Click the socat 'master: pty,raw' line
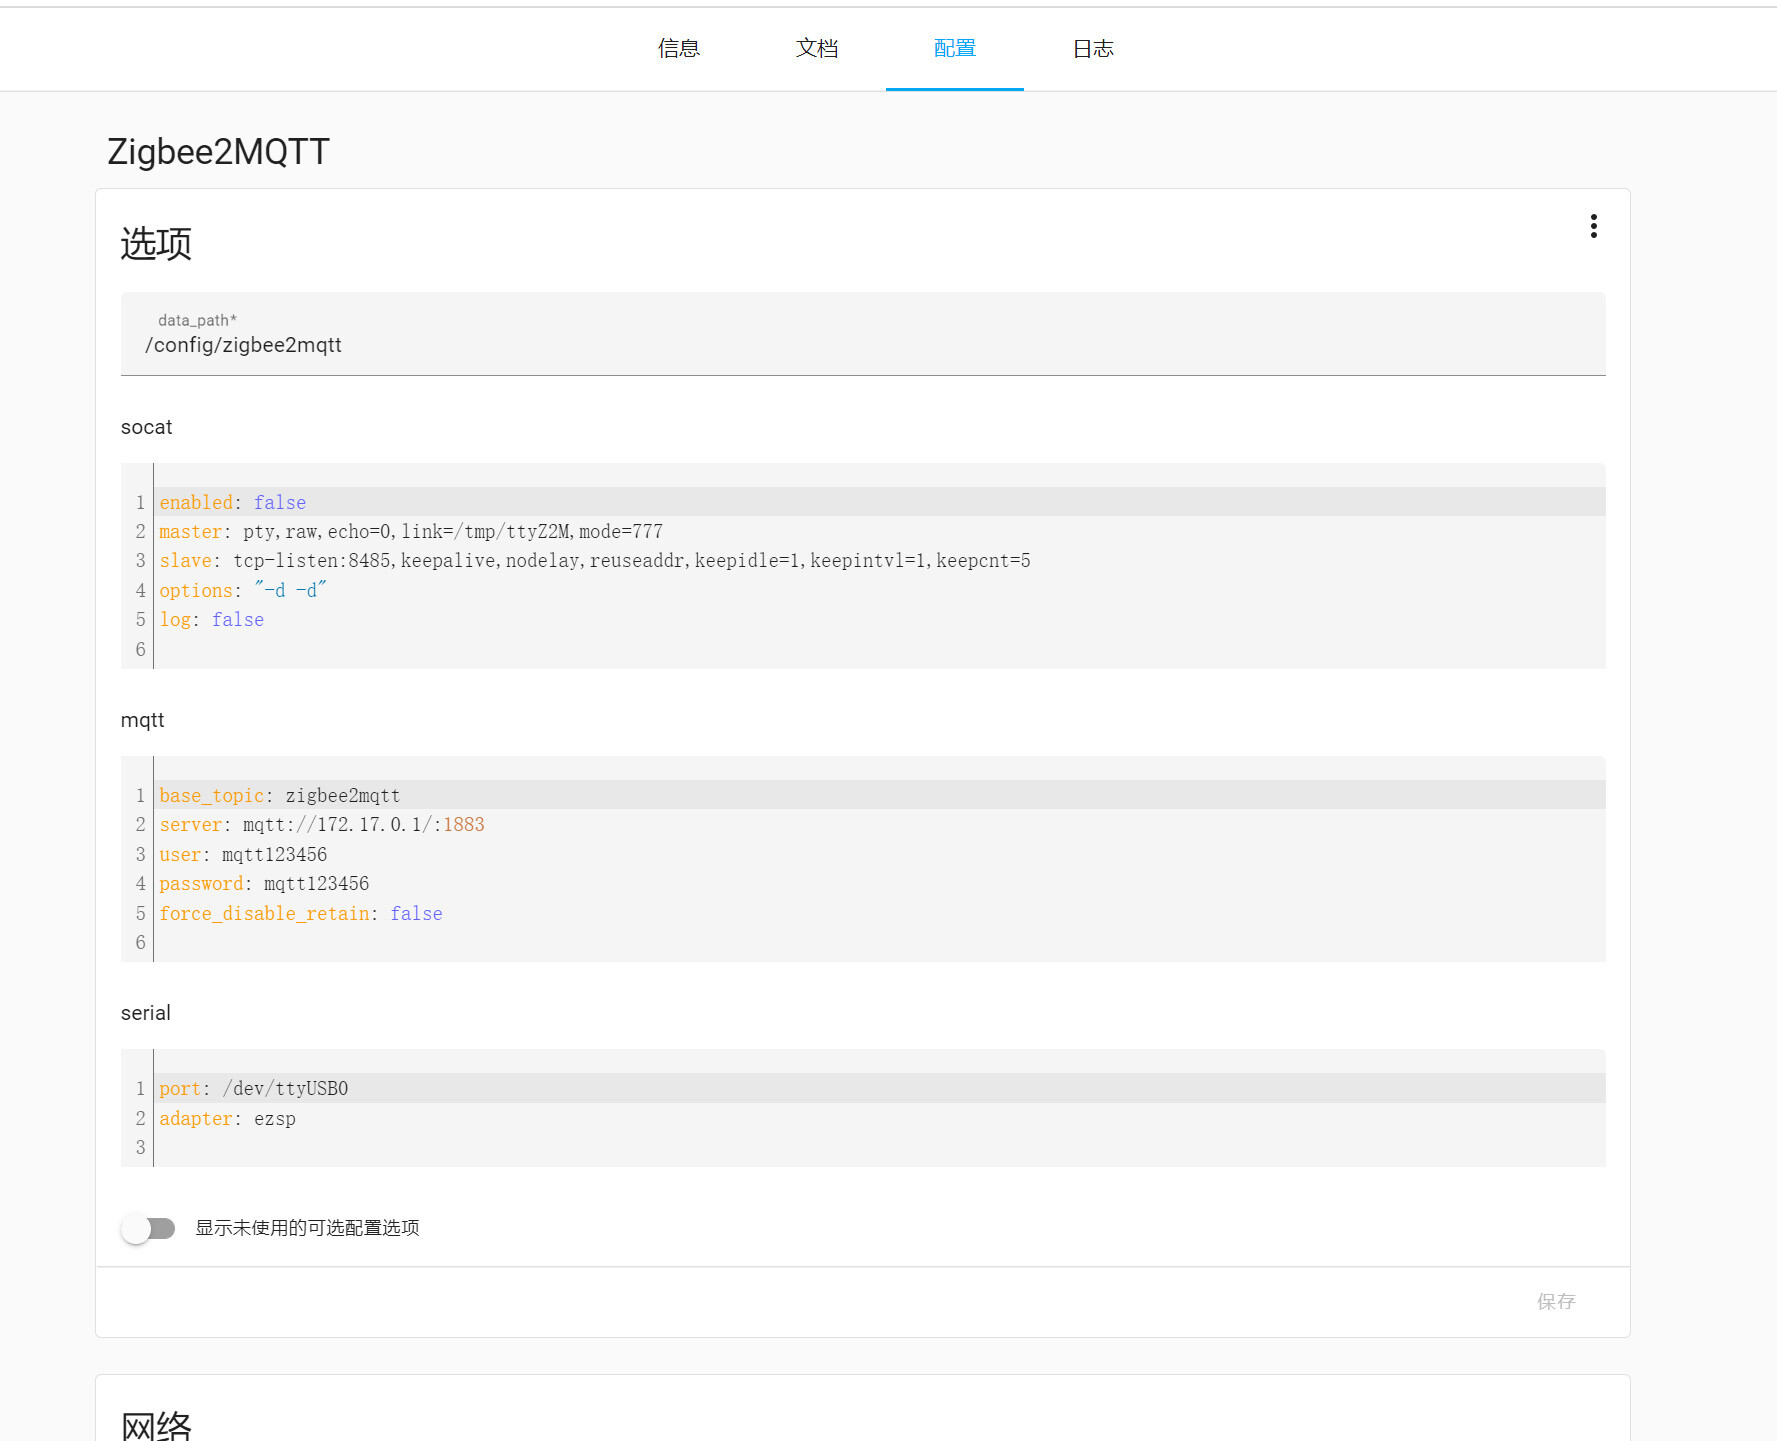Viewport: 1777px width, 1441px height. coord(880,531)
